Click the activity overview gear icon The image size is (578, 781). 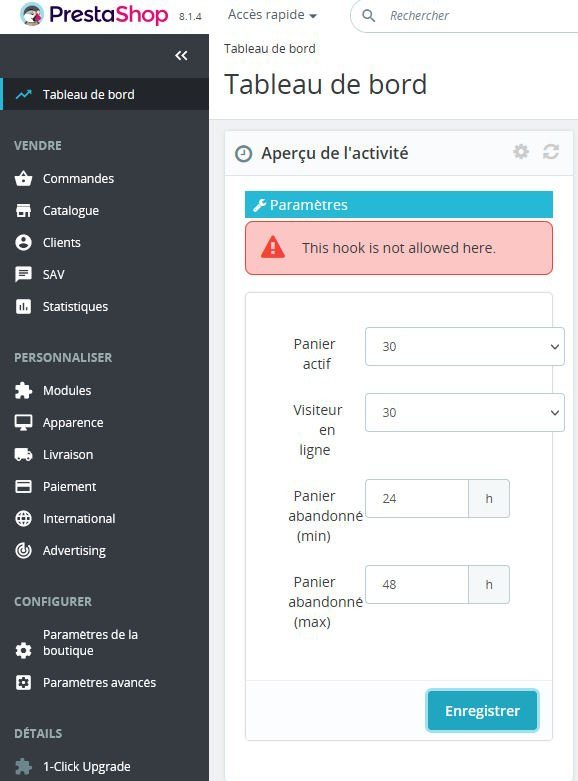(x=521, y=151)
